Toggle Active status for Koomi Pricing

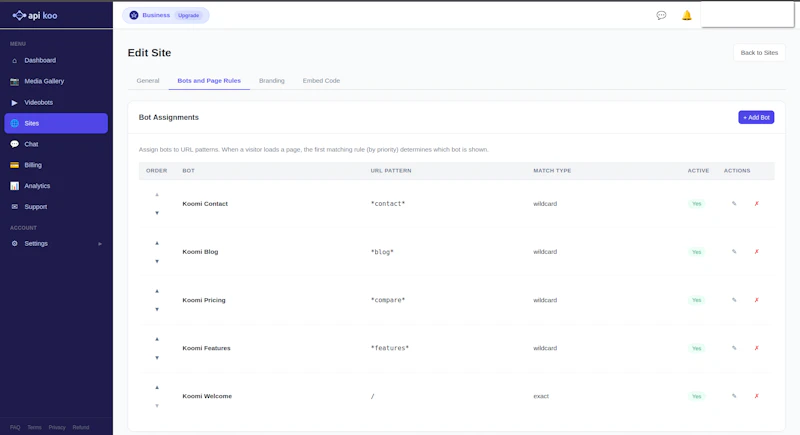pyautogui.click(x=696, y=300)
